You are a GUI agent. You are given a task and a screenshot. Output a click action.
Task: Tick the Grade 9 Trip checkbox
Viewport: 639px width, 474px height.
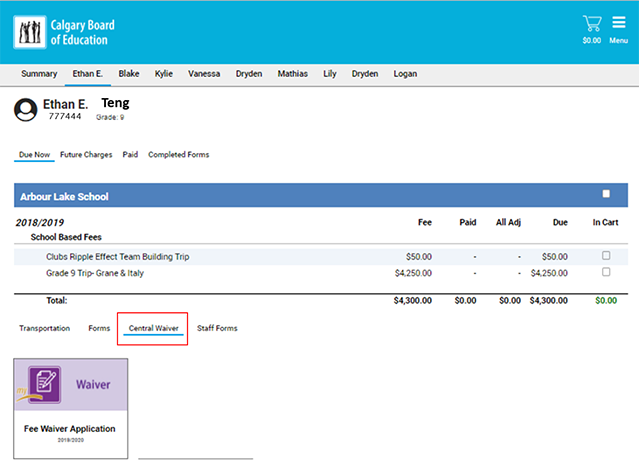[x=605, y=272]
